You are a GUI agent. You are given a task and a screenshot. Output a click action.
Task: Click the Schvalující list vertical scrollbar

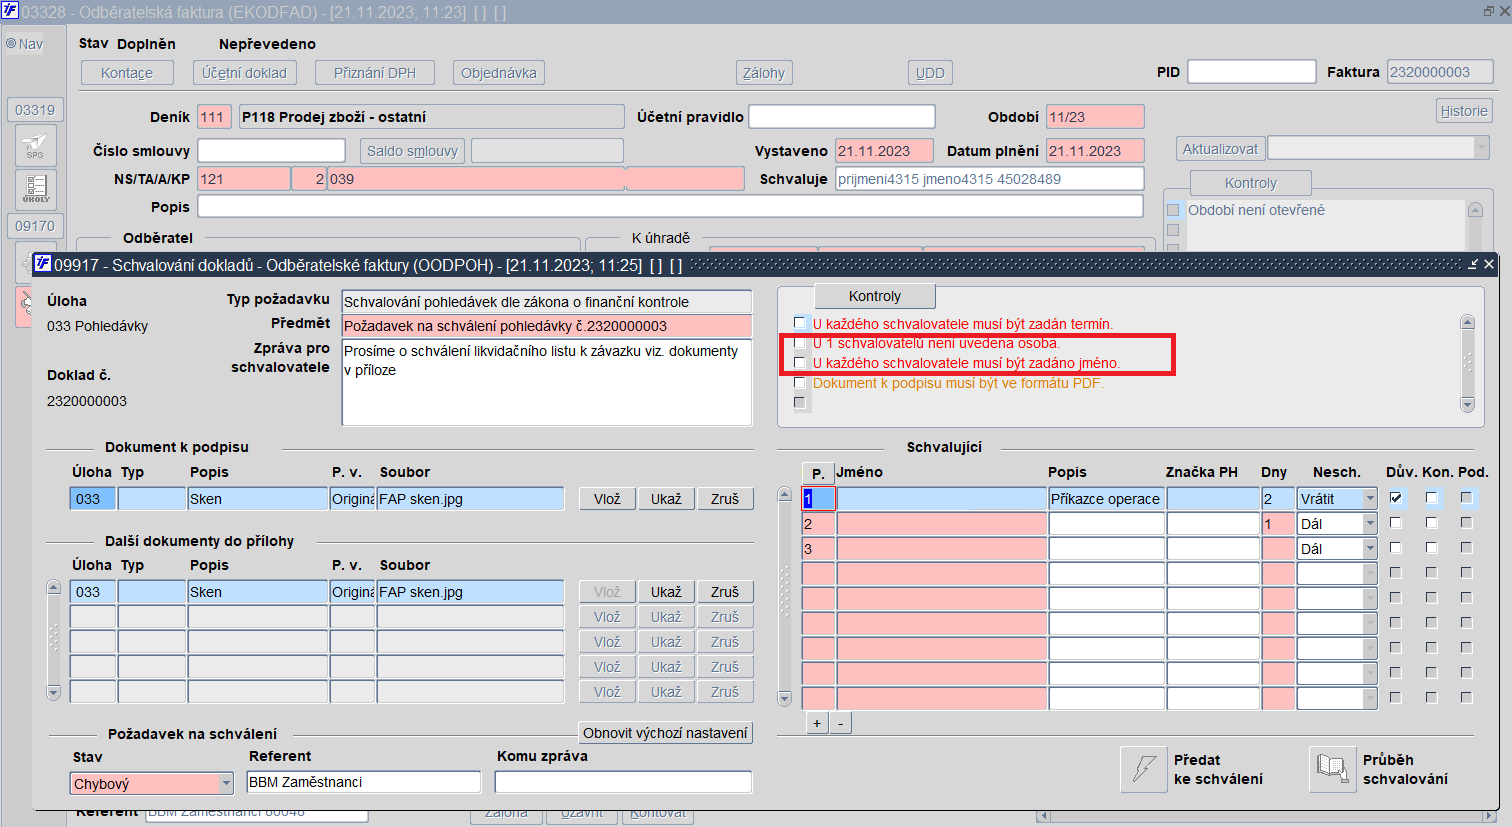point(785,596)
